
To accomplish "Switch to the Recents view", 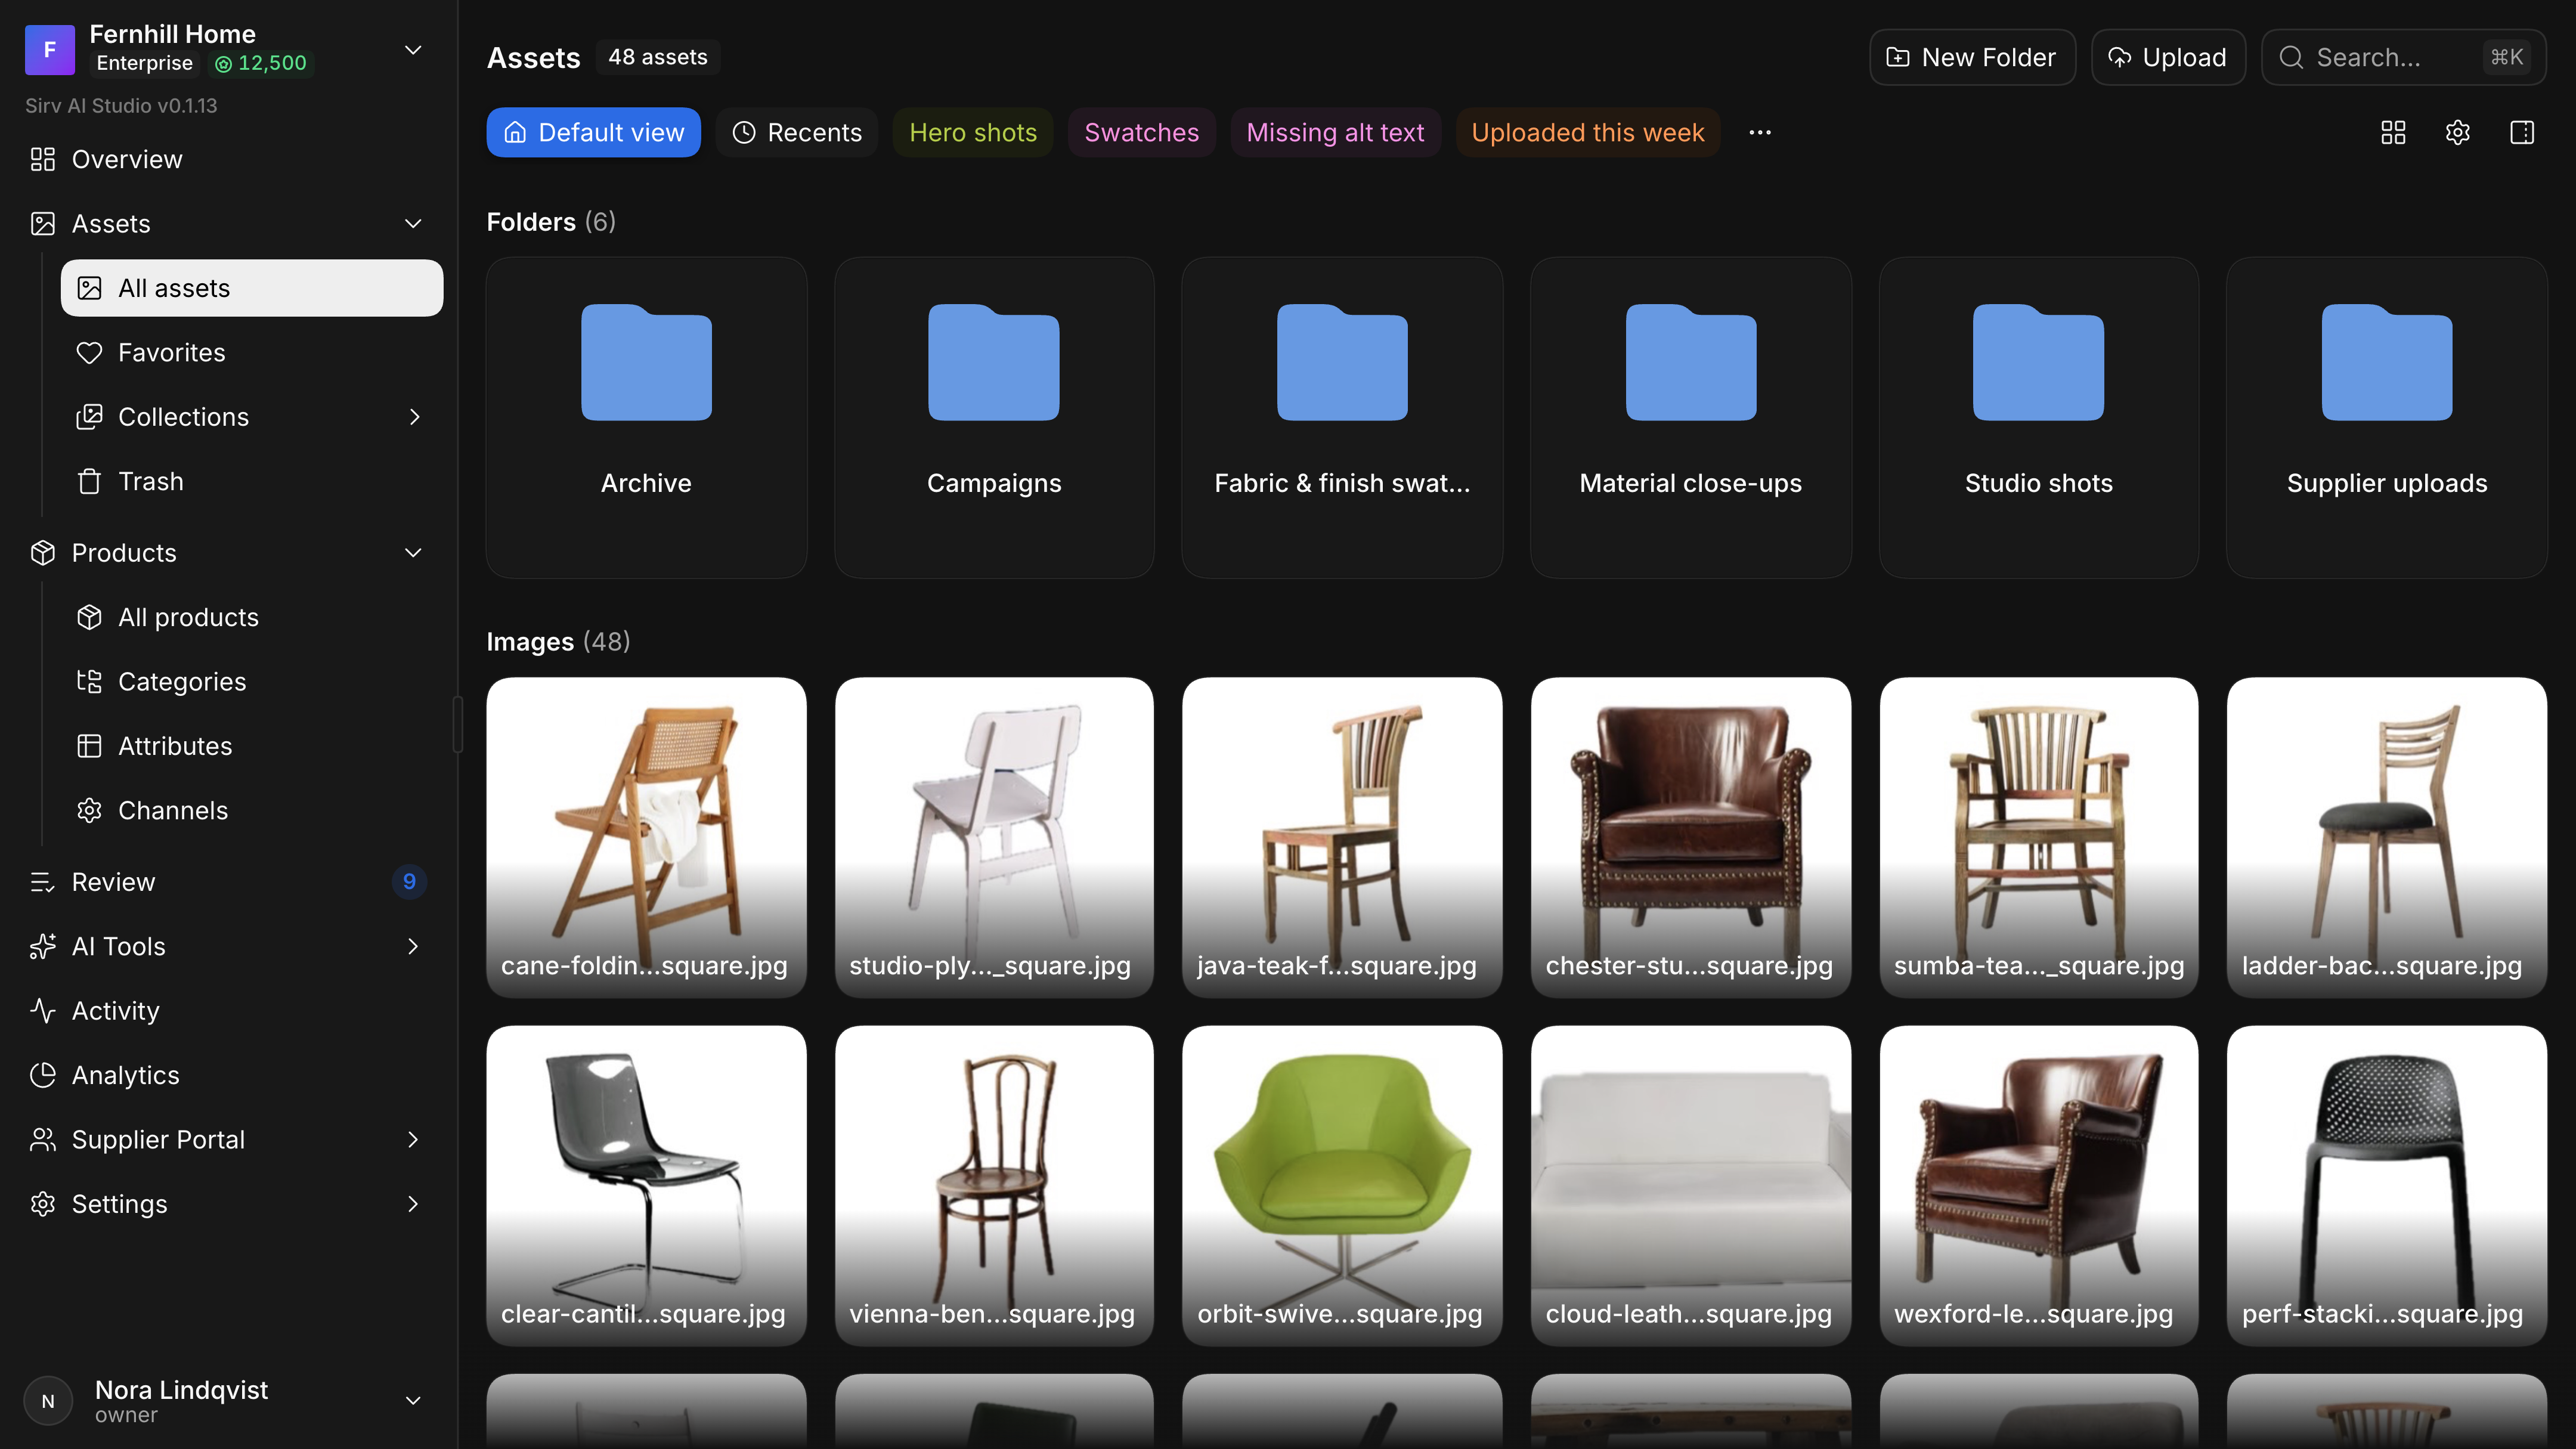I will [x=797, y=132].
